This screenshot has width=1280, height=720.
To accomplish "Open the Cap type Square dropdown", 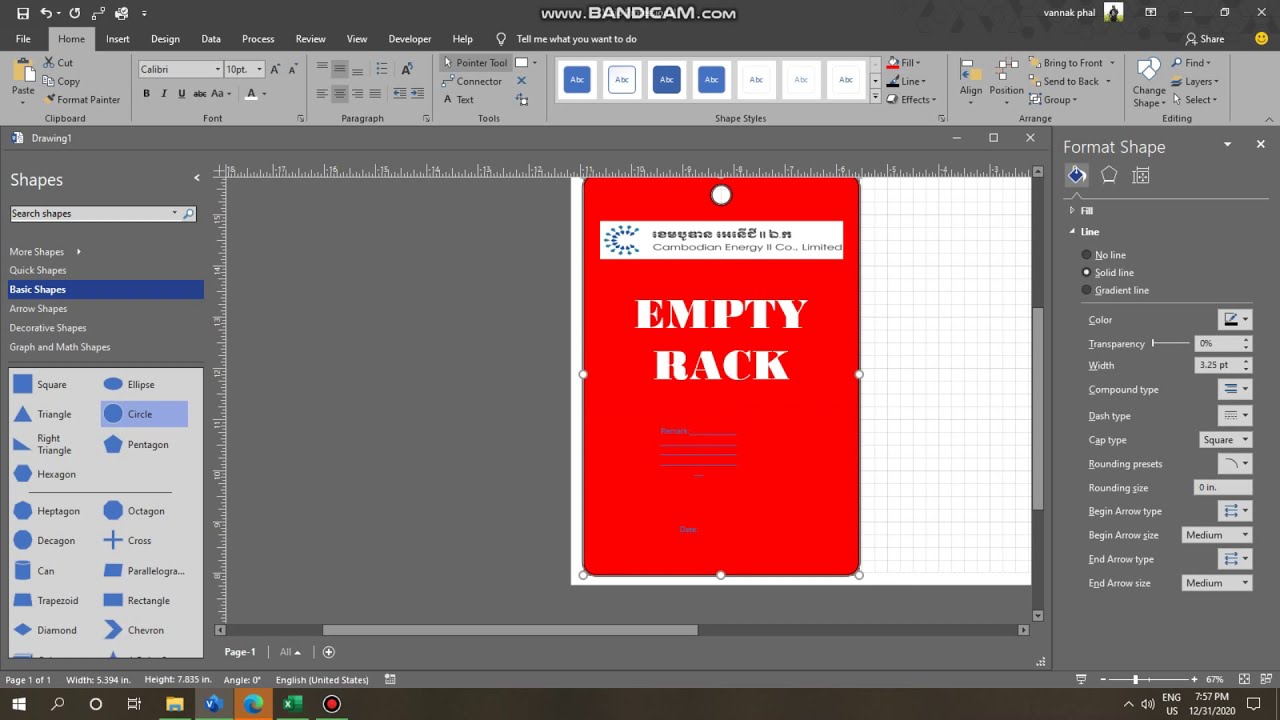I will click(1225, 440).
